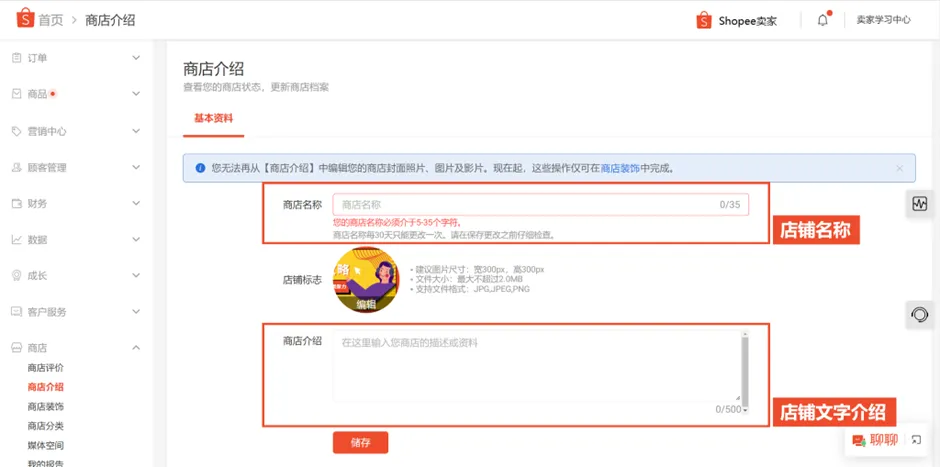Click the 营销中心 tag icon
Screen dimensions: 940x467
tap(17, 131)
